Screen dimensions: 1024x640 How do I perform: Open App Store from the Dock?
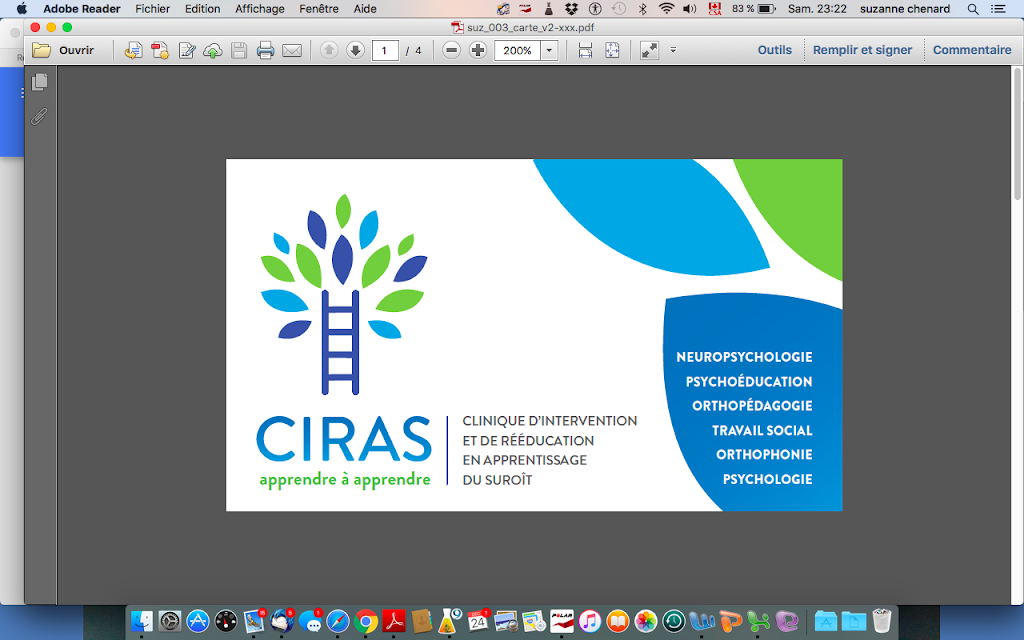[198, 621]
